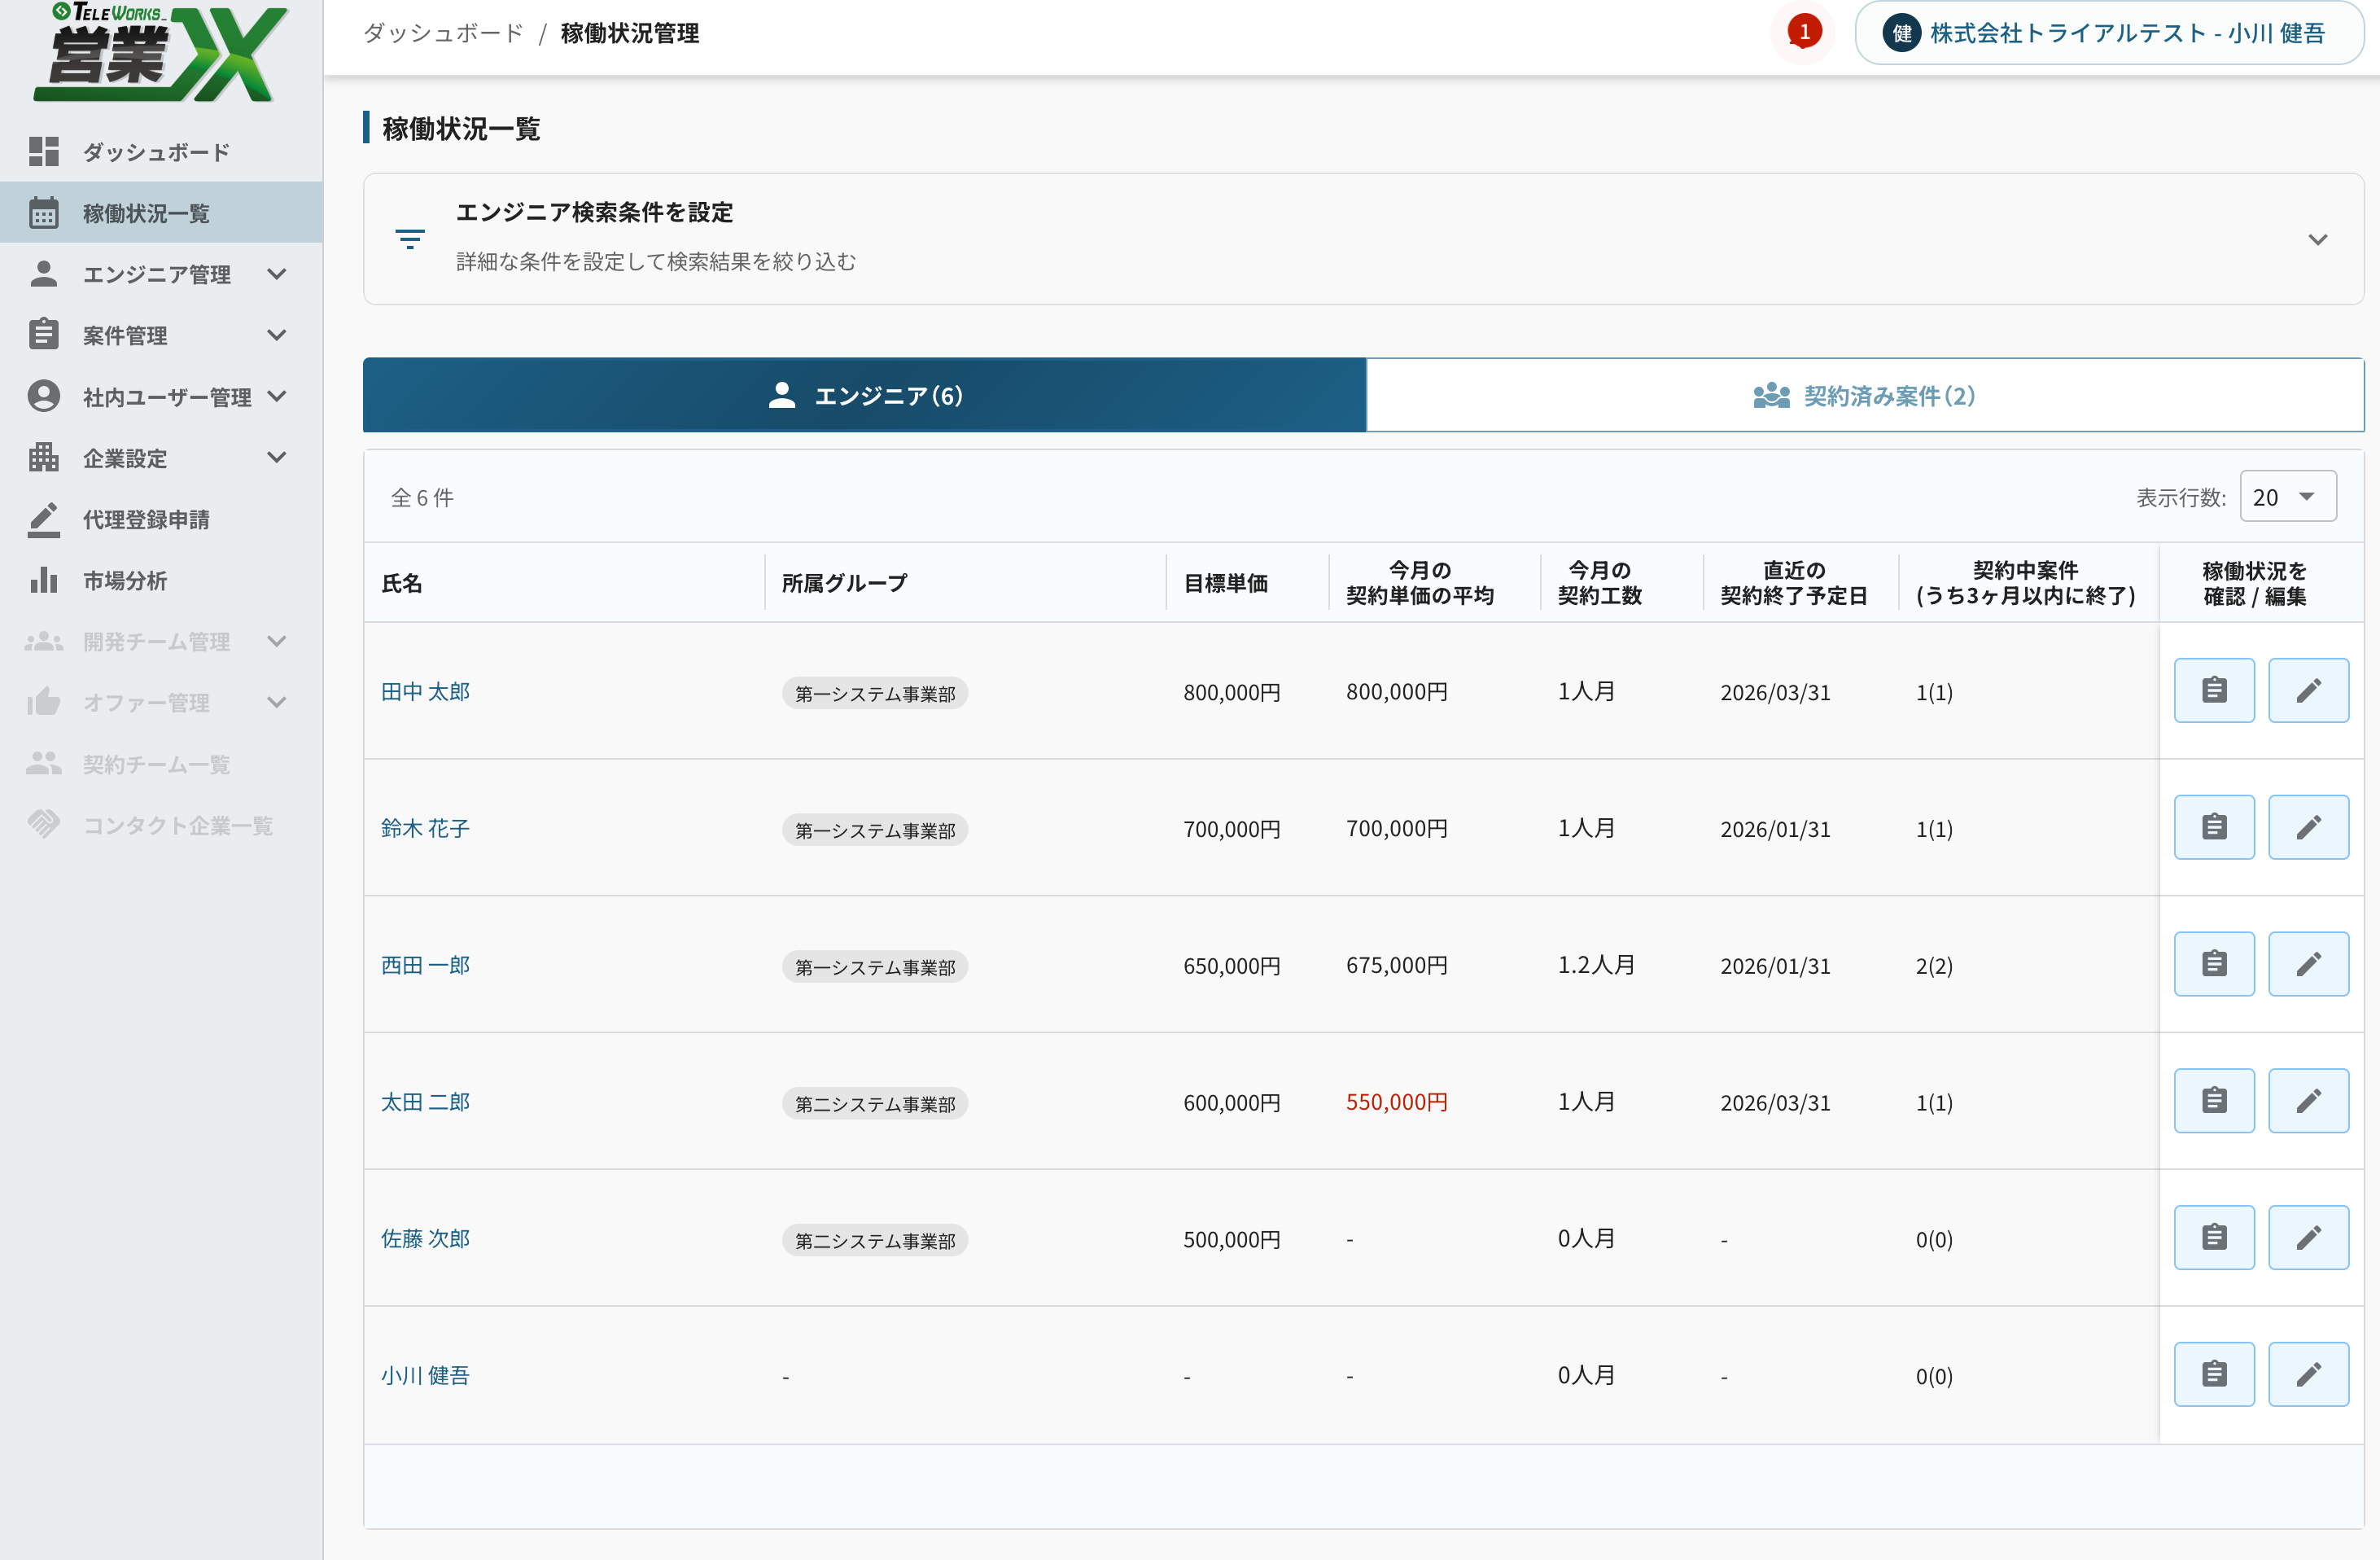Open engineer link 田中 太郎
Screen dimensions: 2380x1560
[x=425, y=692]
